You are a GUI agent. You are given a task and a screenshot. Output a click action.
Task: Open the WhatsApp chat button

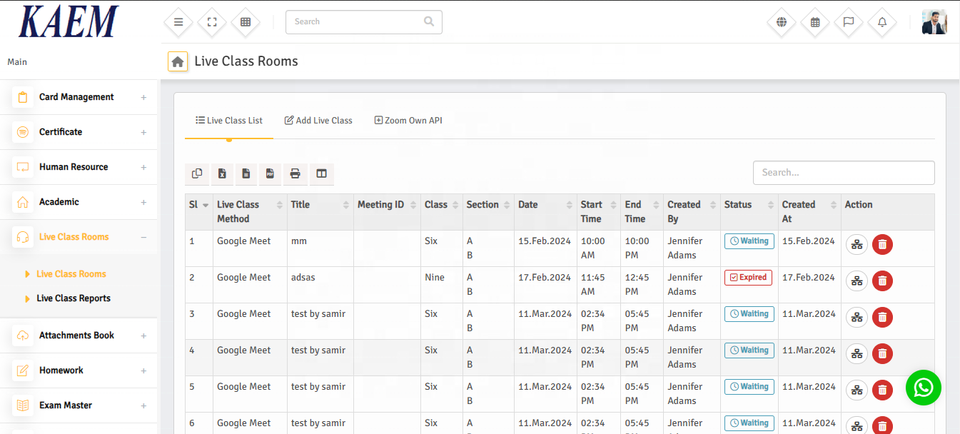923,388
